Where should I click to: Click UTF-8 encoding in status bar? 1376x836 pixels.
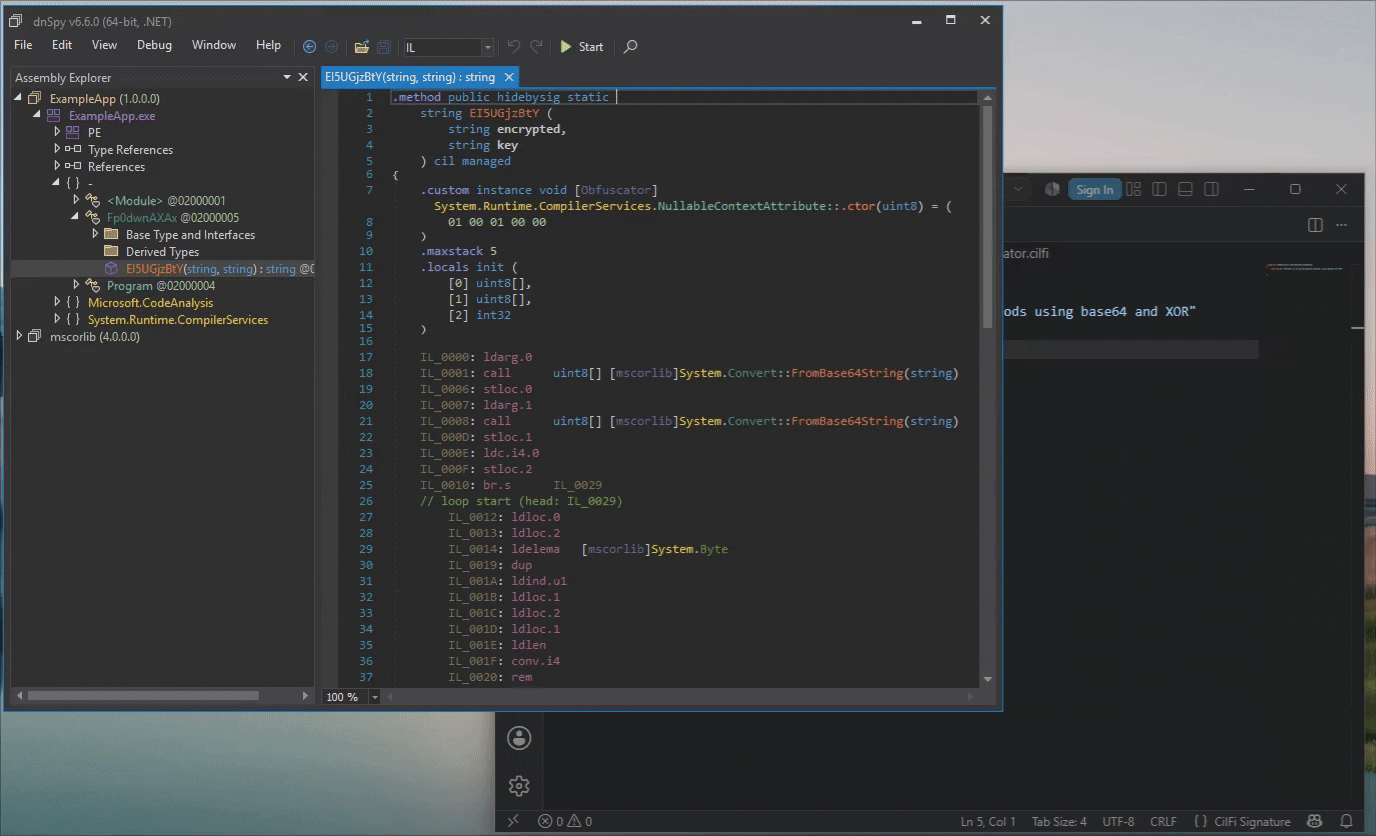click(x=1118, y=821)
